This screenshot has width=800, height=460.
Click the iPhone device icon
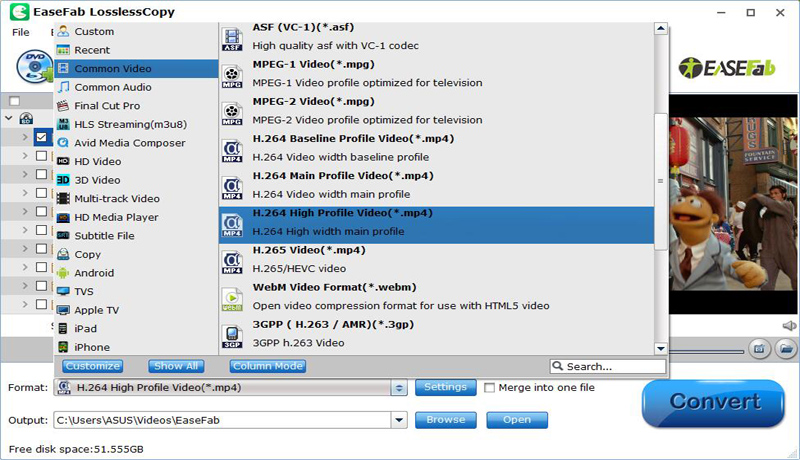pyautogui.click(x=63, y=347)
